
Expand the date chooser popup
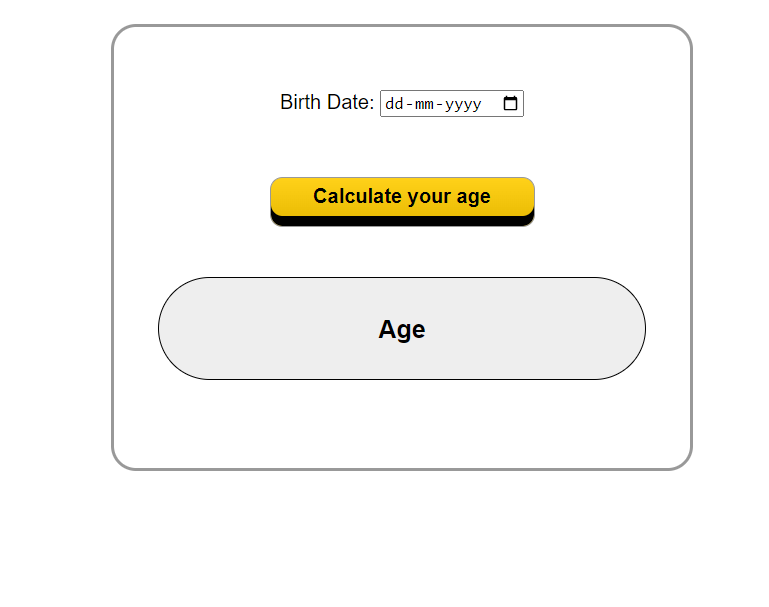coord(510,103)
